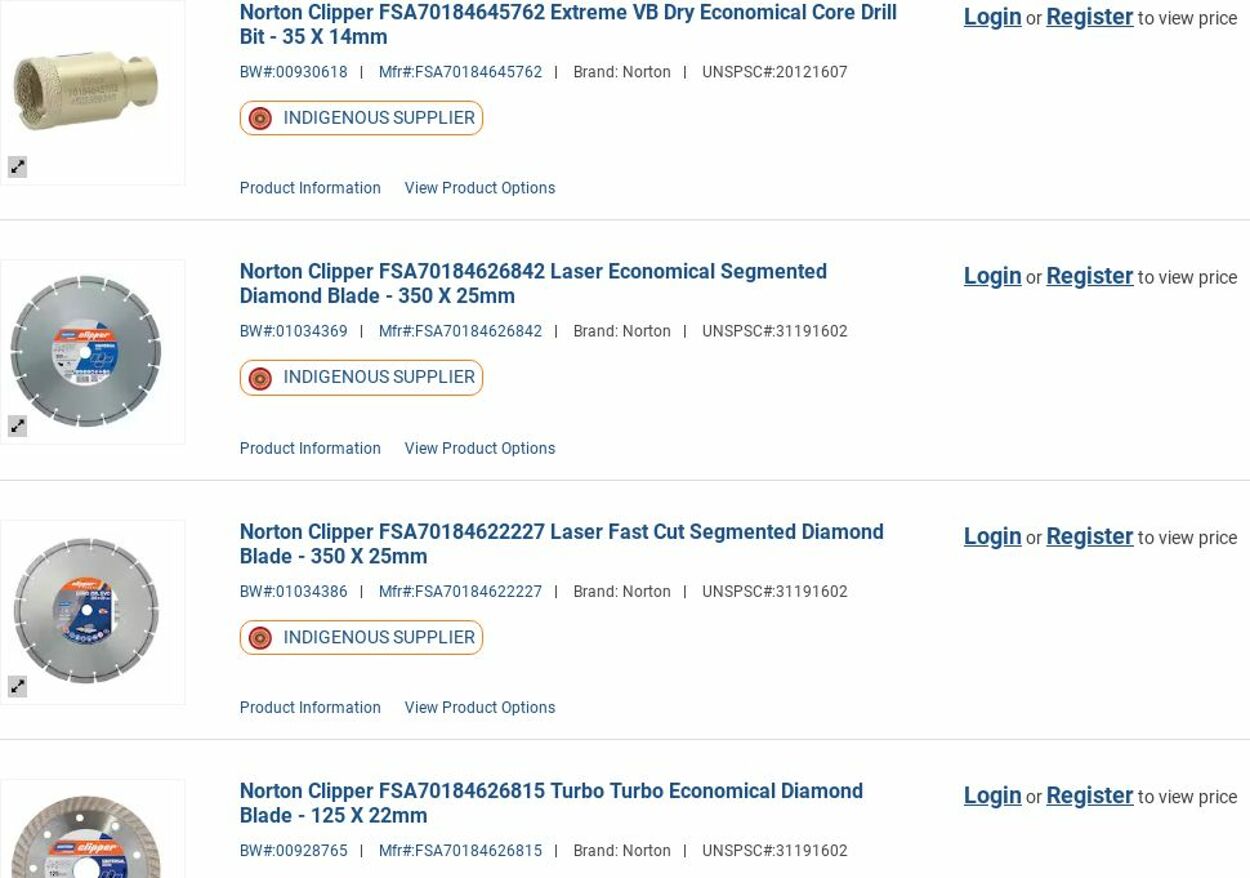This screenshot has height=878, width=1250.
Task: Open the Laser Fast Cut blade thumbnail
Action: [x=87, y=610]
